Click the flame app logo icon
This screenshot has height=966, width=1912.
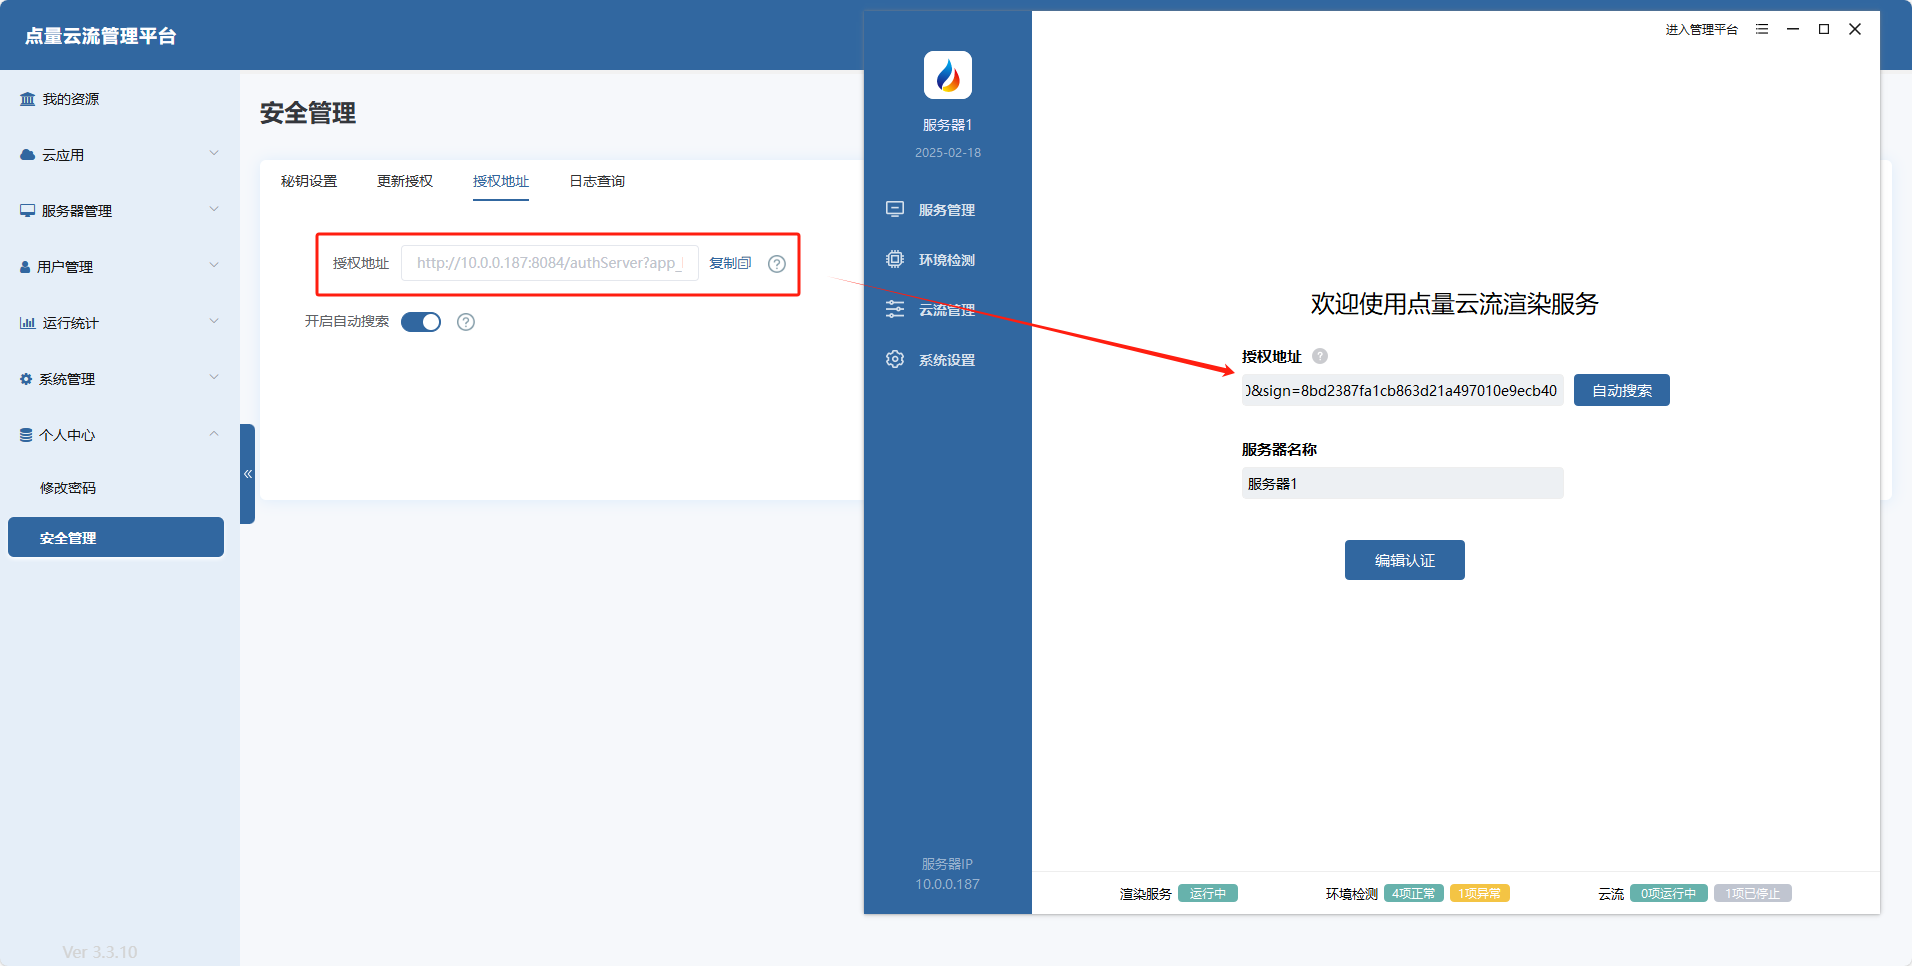947,75
